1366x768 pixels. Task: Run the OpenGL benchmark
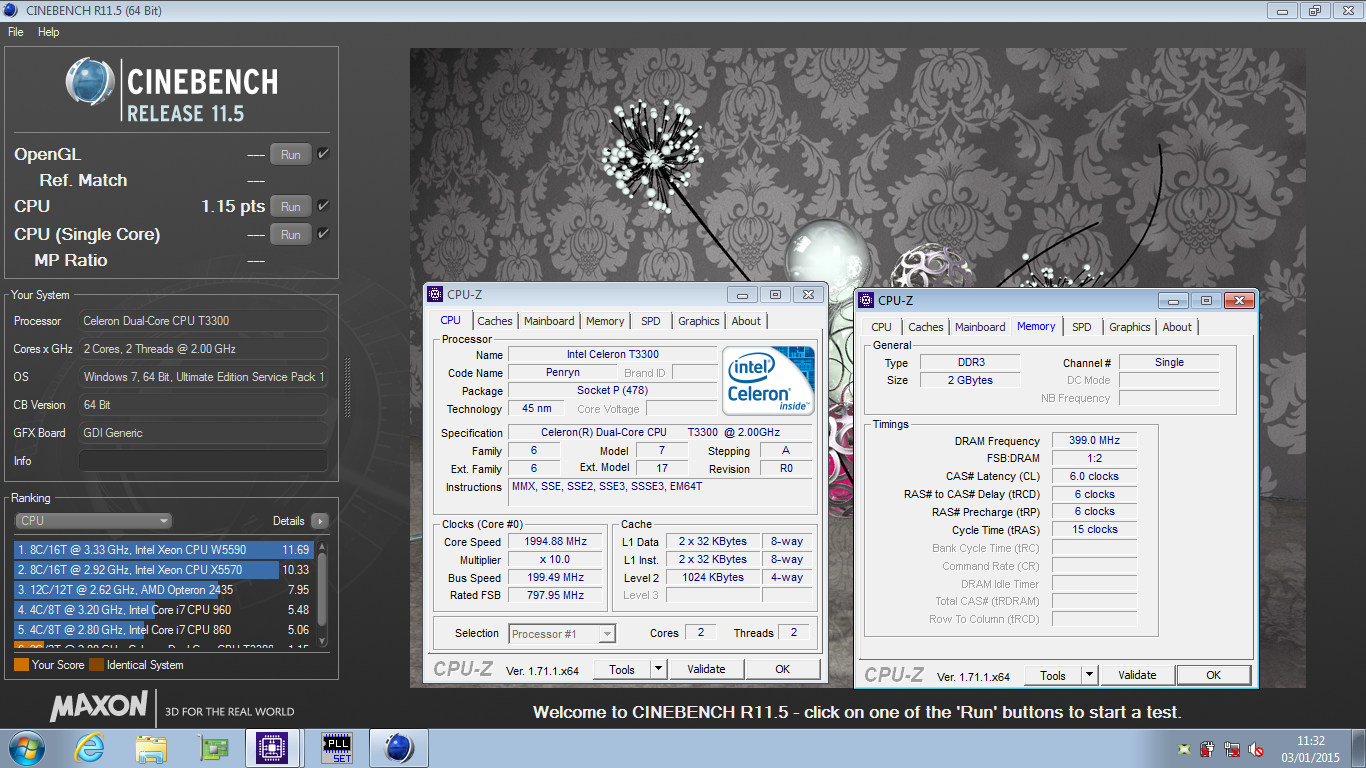(290, 155)
